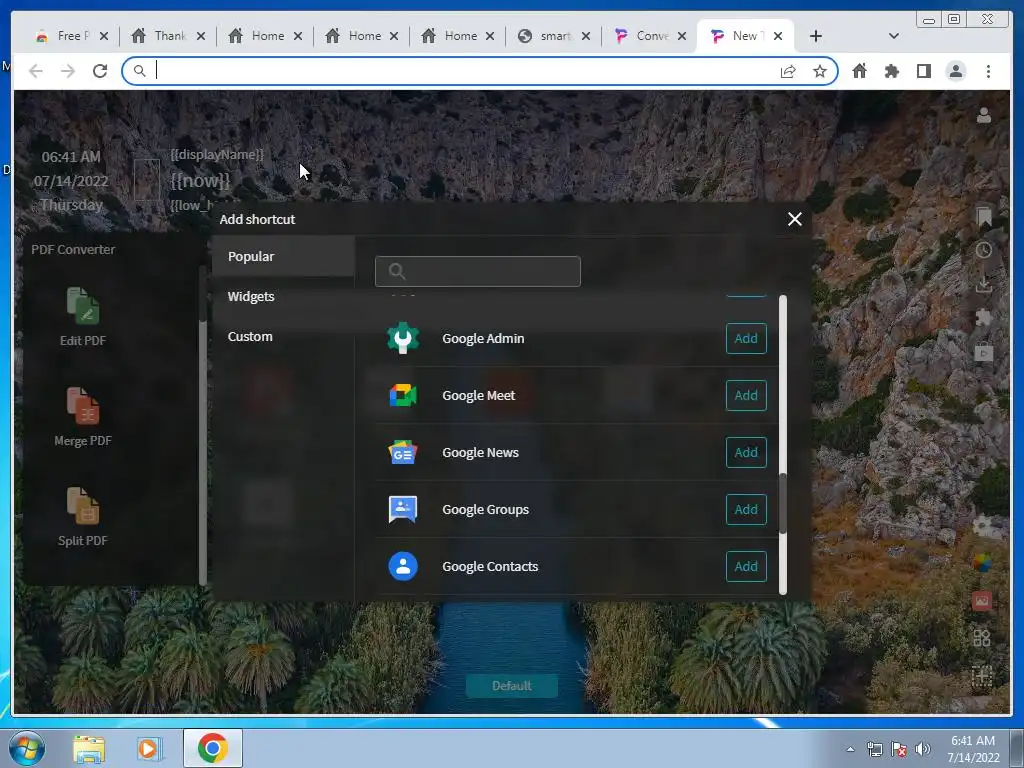Close the Add shortcut dialog
Image resolution: width=1024 pixels, height=768 pixels.
click(x=794, y=219)
